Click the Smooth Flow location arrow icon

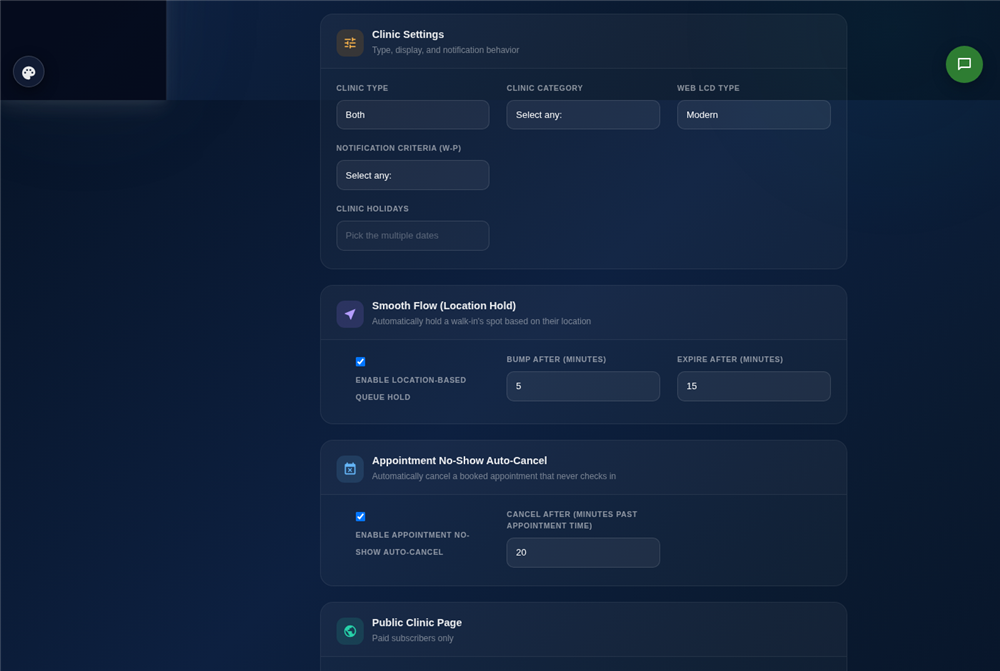point(350,314)
